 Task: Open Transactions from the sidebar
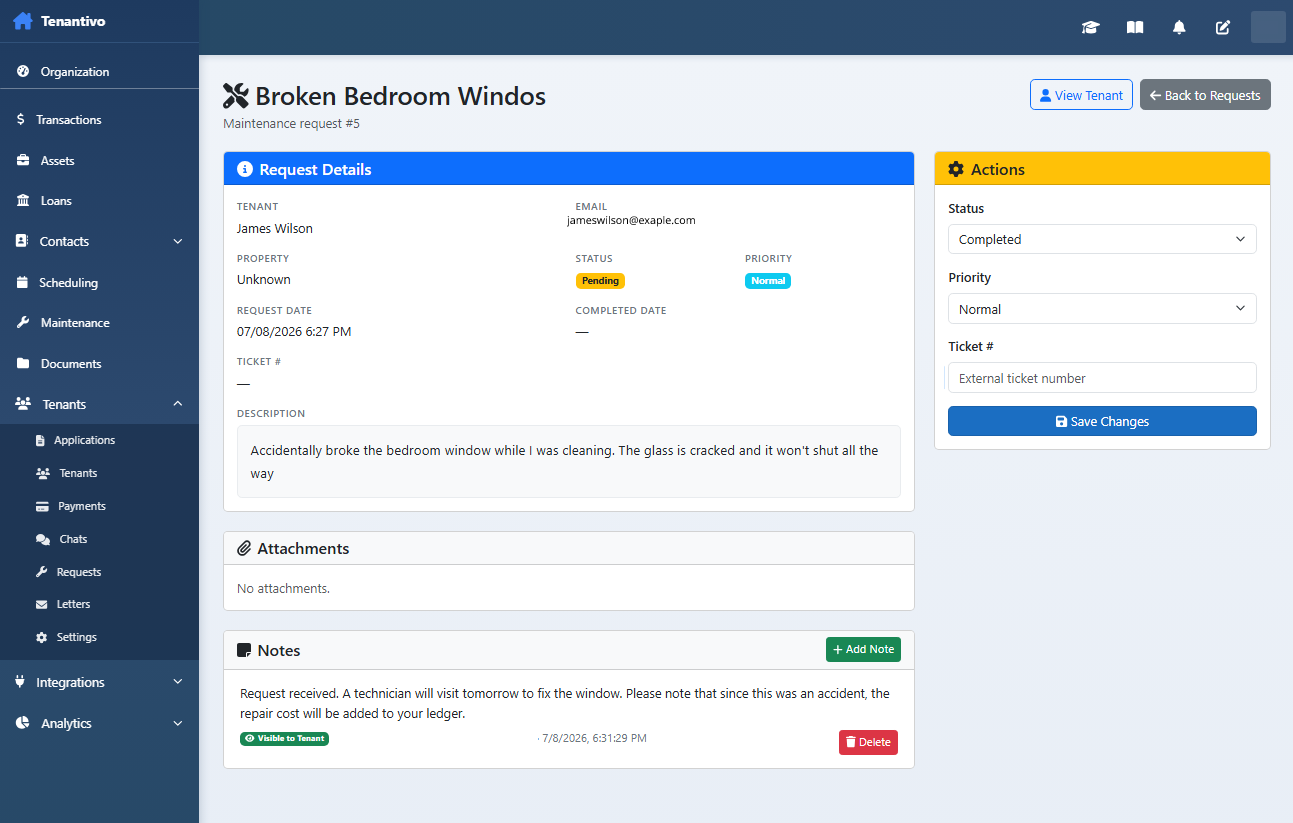(x=69, y=120)
